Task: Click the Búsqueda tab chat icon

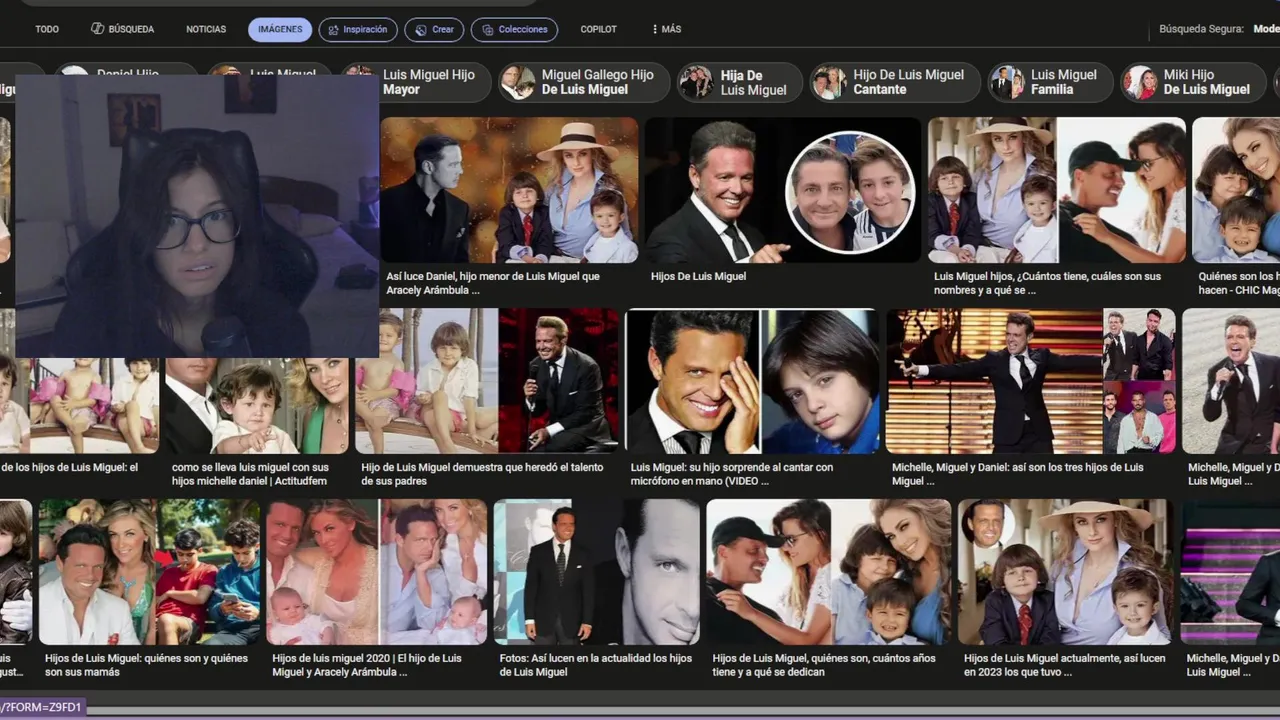Action: point(98,30)
